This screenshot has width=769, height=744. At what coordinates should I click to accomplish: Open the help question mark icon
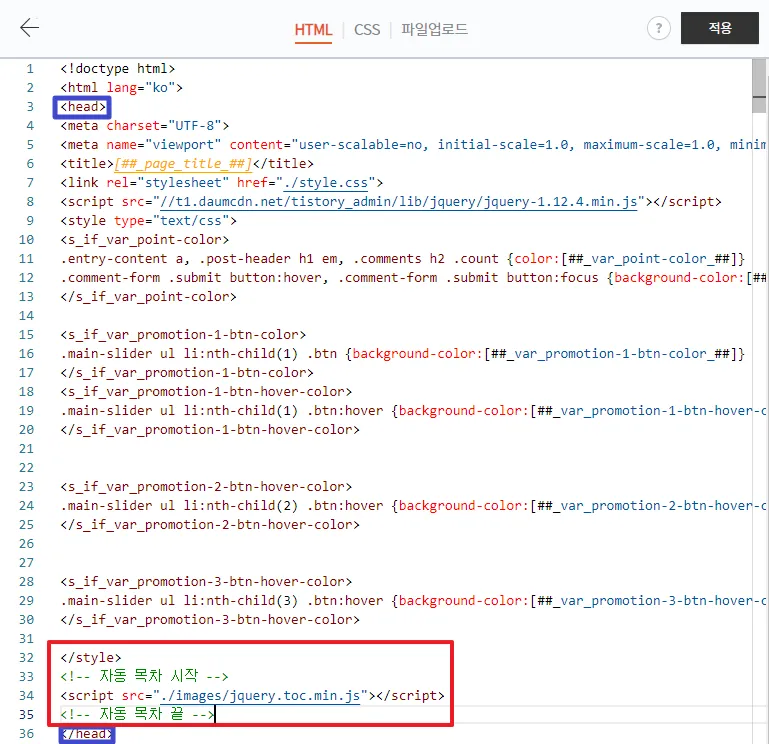tap(659, 28)
